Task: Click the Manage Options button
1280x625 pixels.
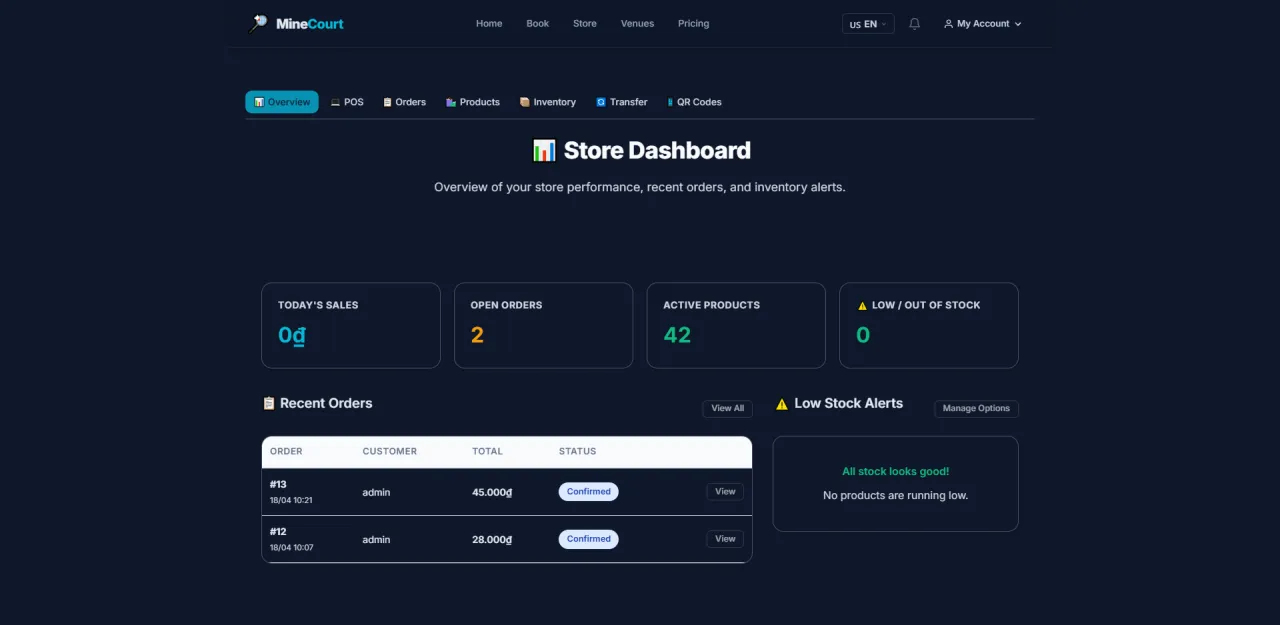Action: [x=976, y=408]
